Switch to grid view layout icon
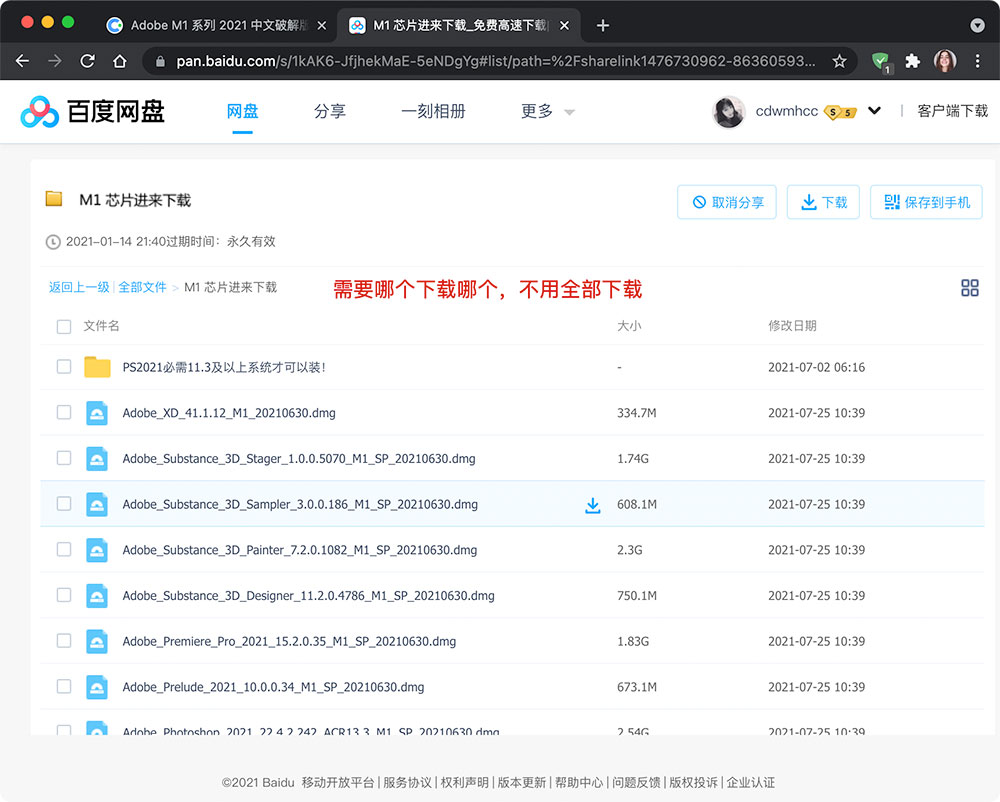Viewport: 1000px width, 802px height. [969, 288]
